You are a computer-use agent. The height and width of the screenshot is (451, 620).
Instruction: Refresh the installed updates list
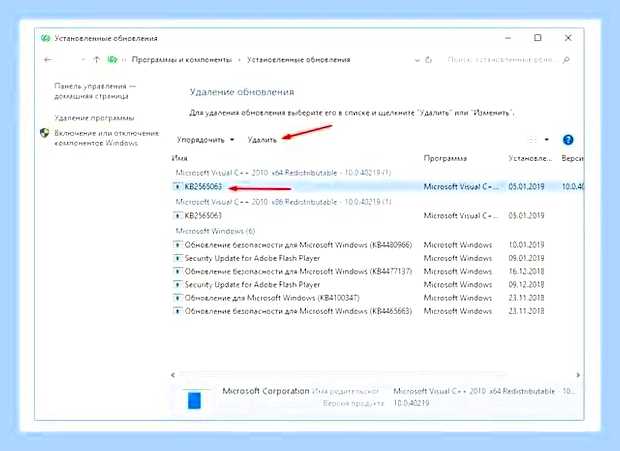429,60
